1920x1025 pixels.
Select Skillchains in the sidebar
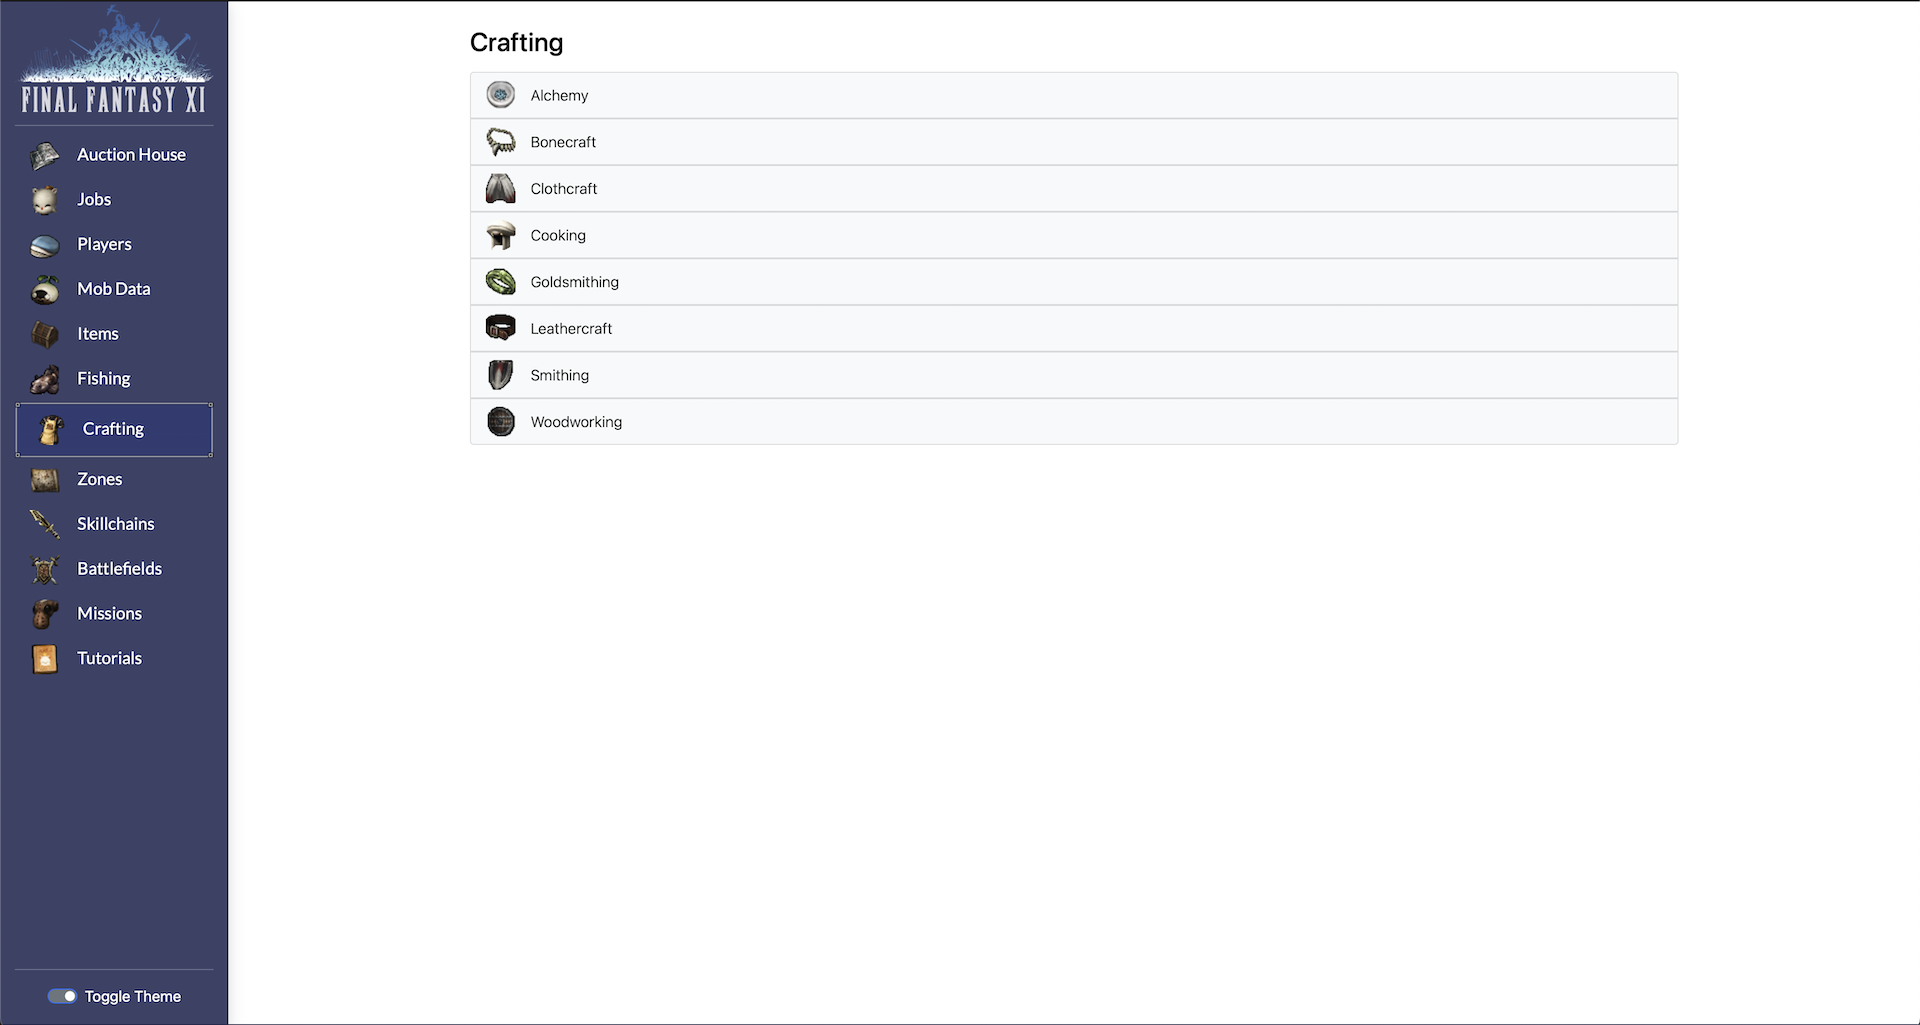click(x=115, y=524)
